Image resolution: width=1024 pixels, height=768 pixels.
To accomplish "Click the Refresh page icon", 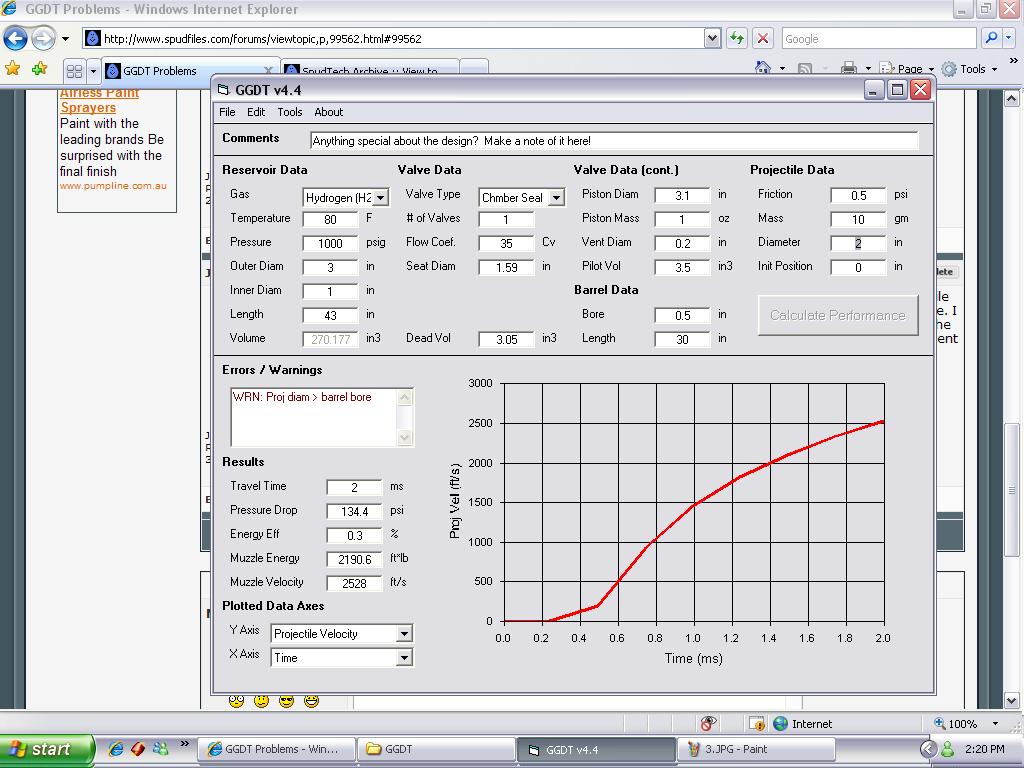I will (x=737, y=39).
